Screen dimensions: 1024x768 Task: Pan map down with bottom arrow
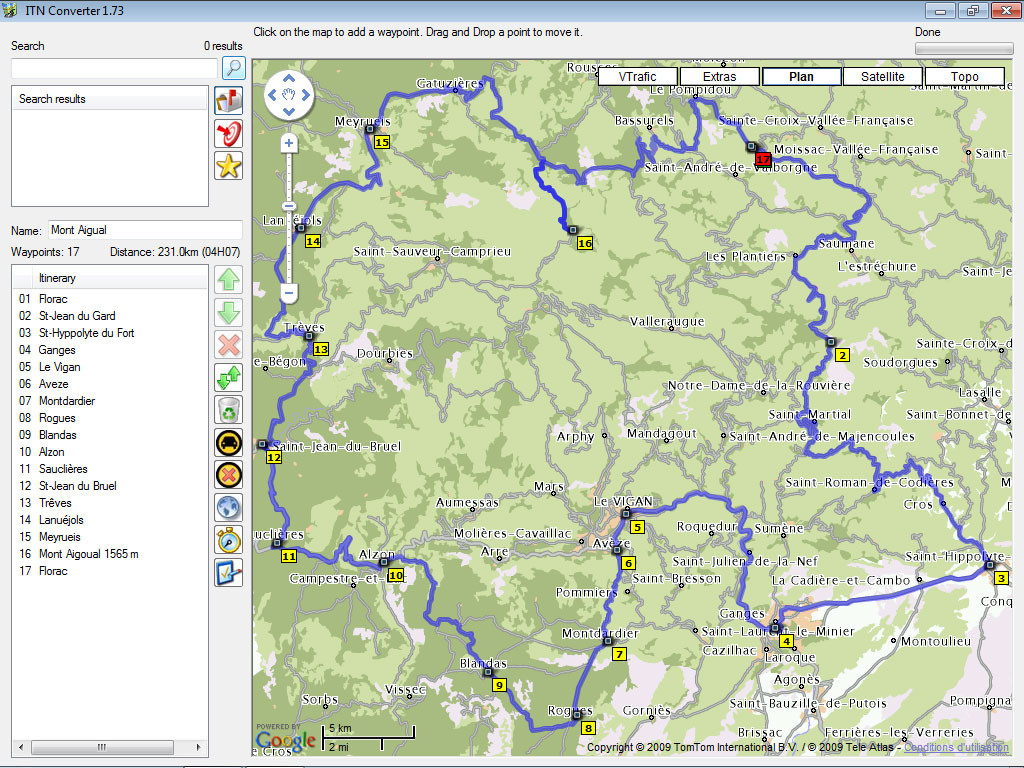pos(289,112)
